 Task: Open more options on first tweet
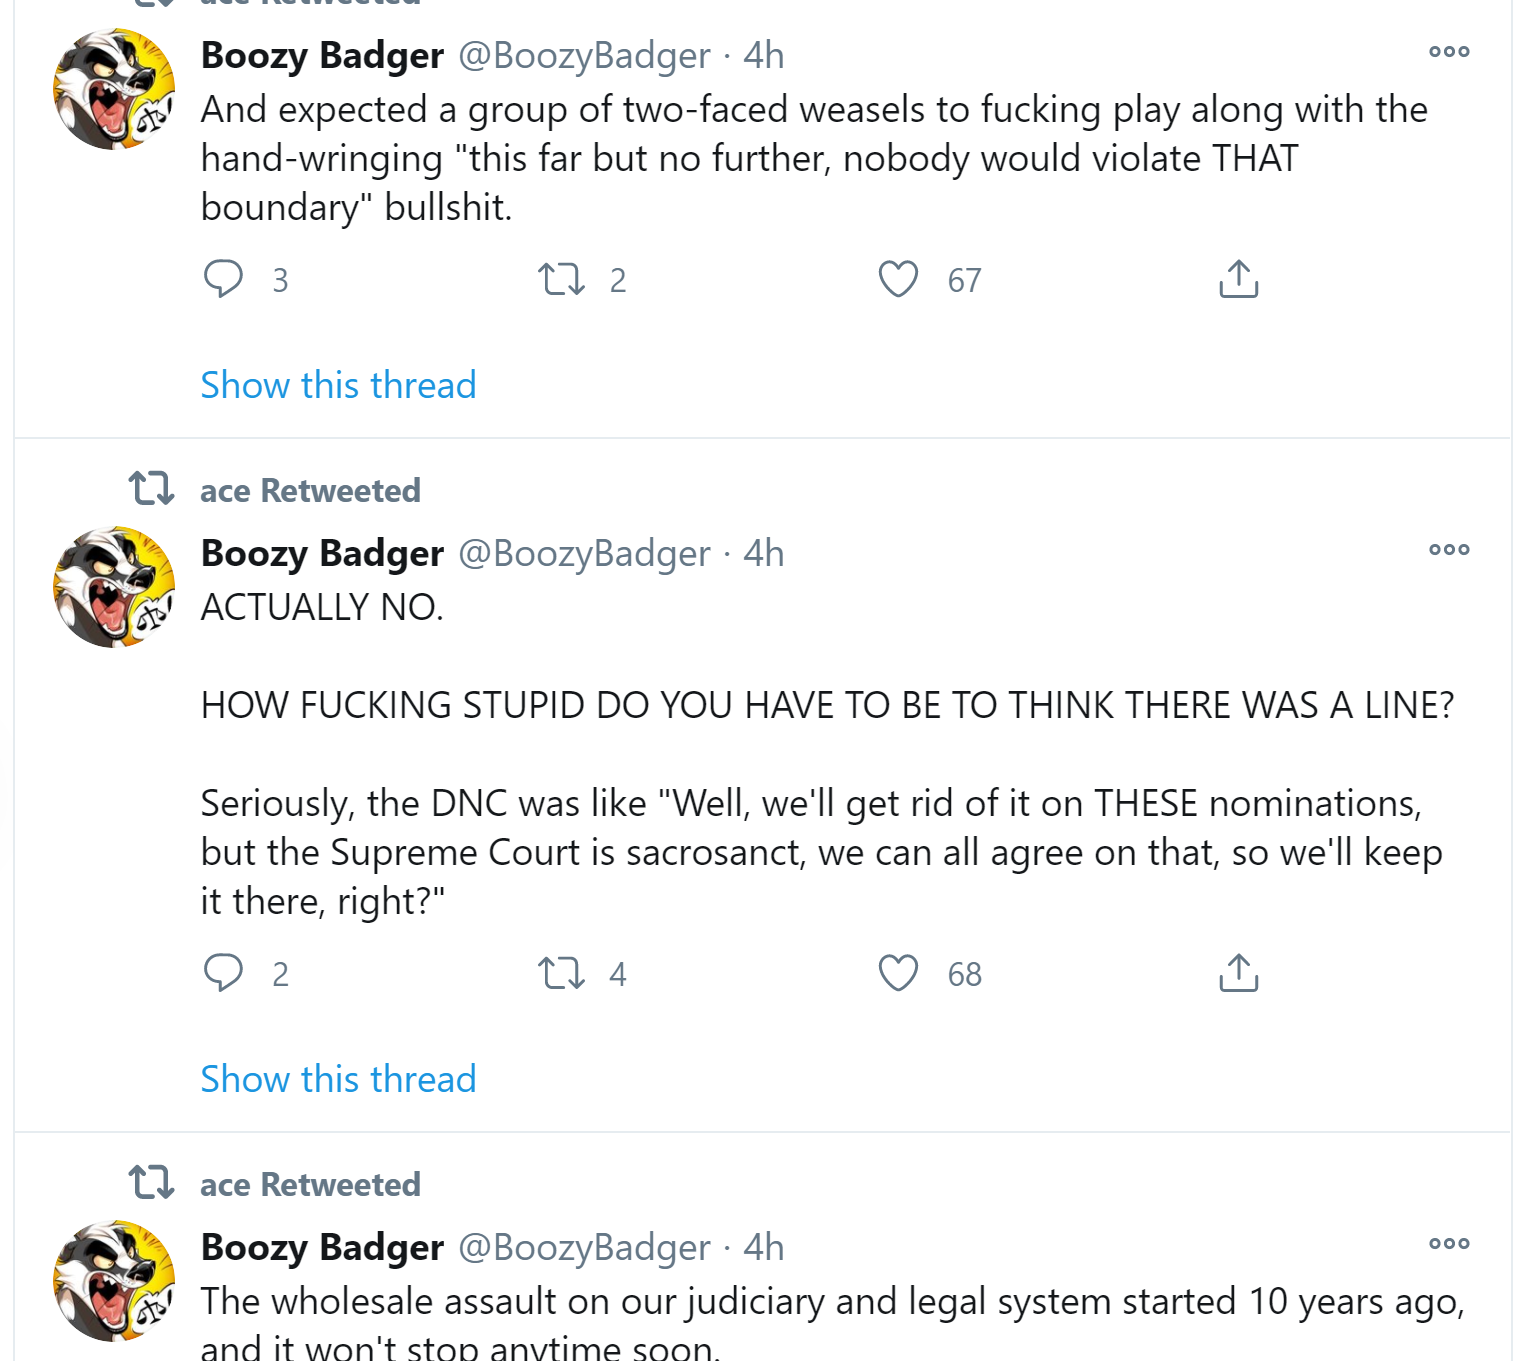click(1449, 52)
